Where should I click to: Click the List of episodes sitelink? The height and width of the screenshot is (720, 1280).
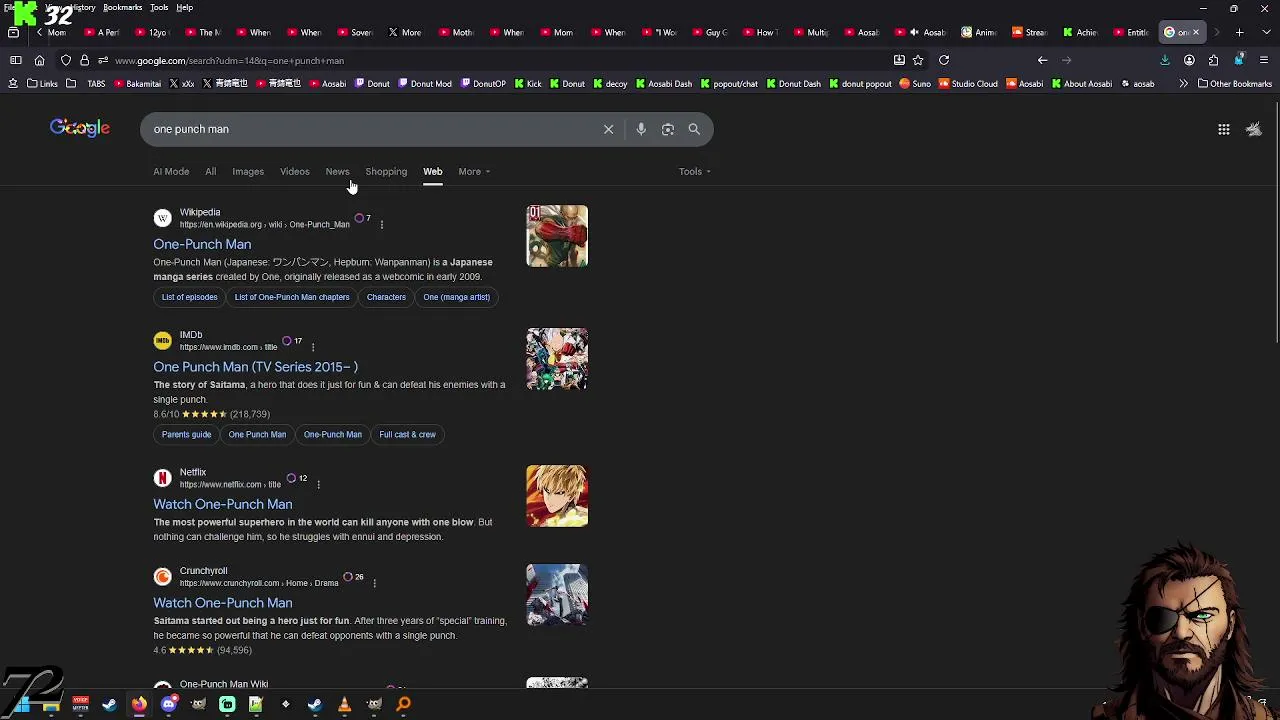click(x=189, y=297)
